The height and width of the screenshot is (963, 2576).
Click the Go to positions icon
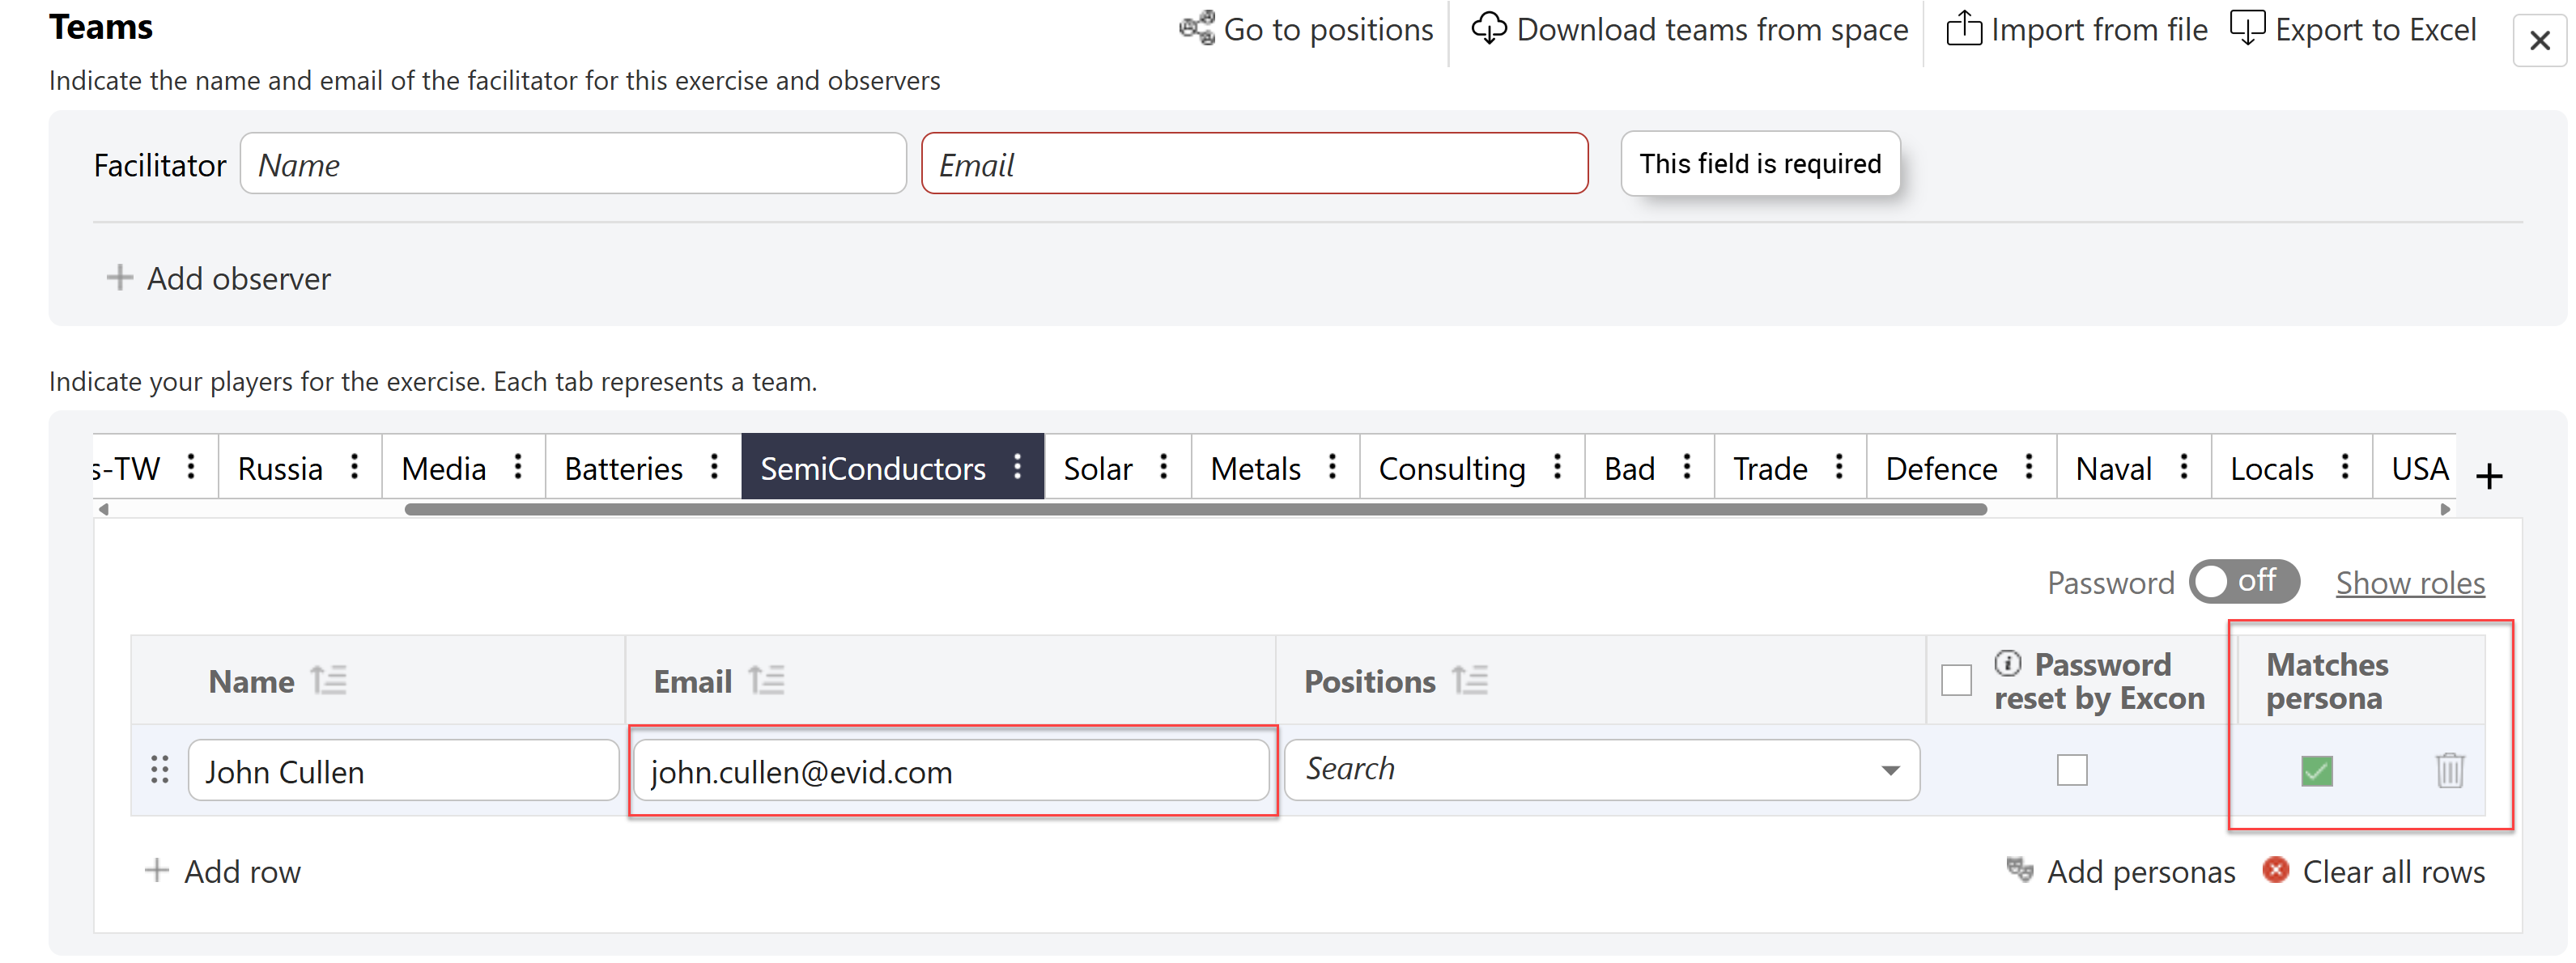[1196, 28]
